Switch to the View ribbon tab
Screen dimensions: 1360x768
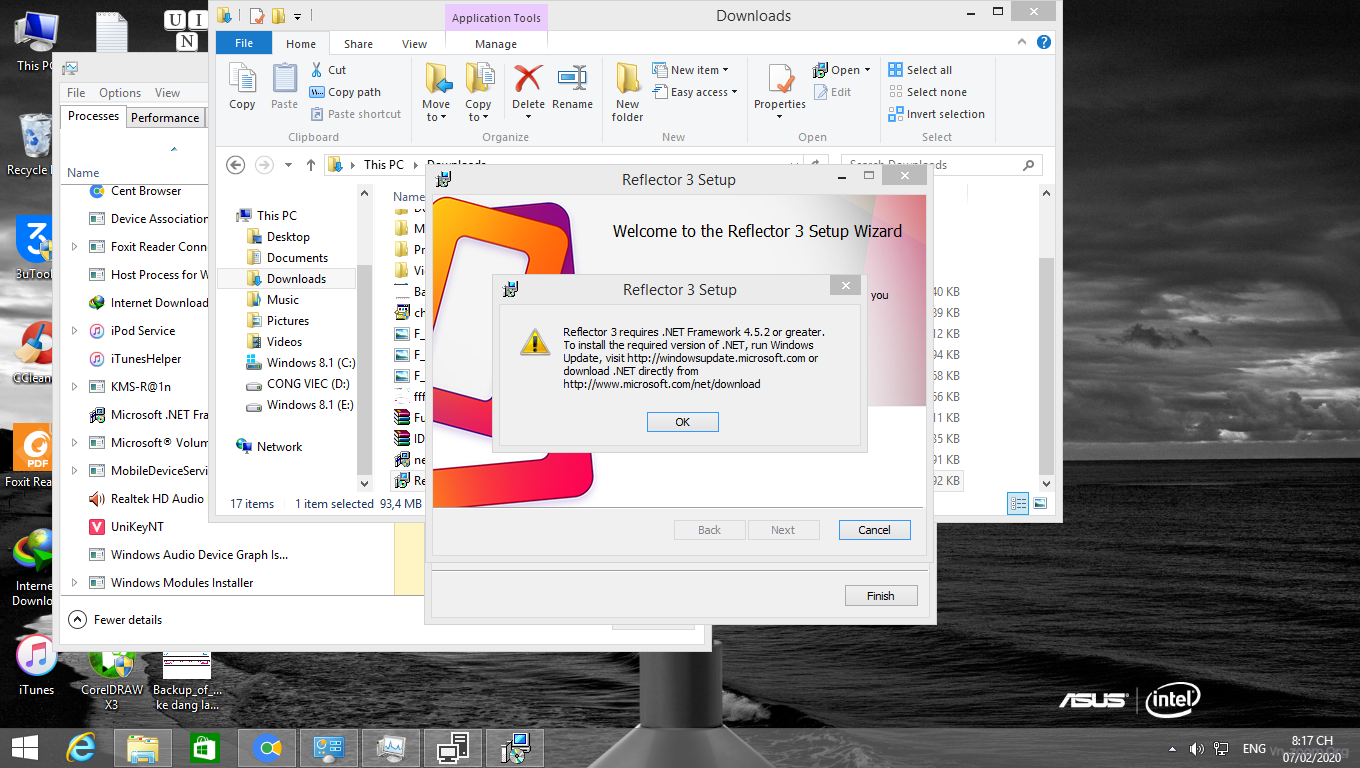coord(414,44)
